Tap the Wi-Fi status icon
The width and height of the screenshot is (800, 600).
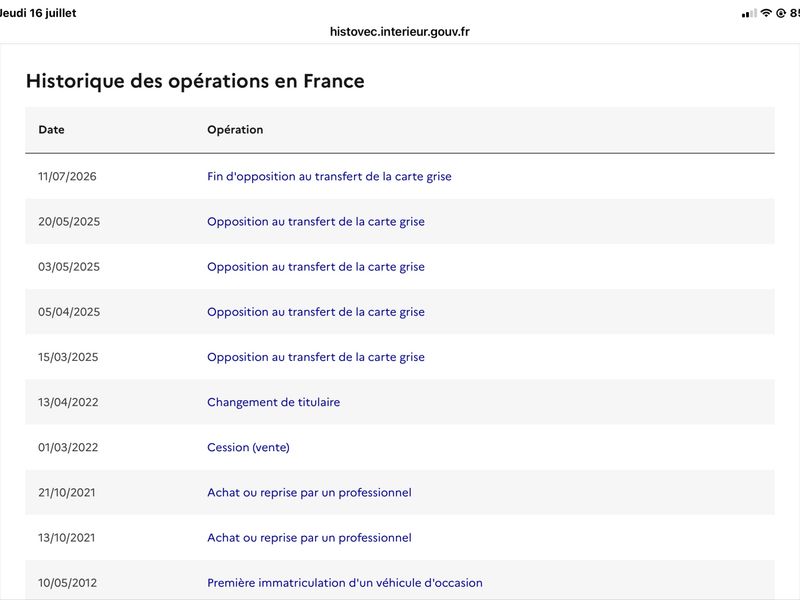(765, 13)
